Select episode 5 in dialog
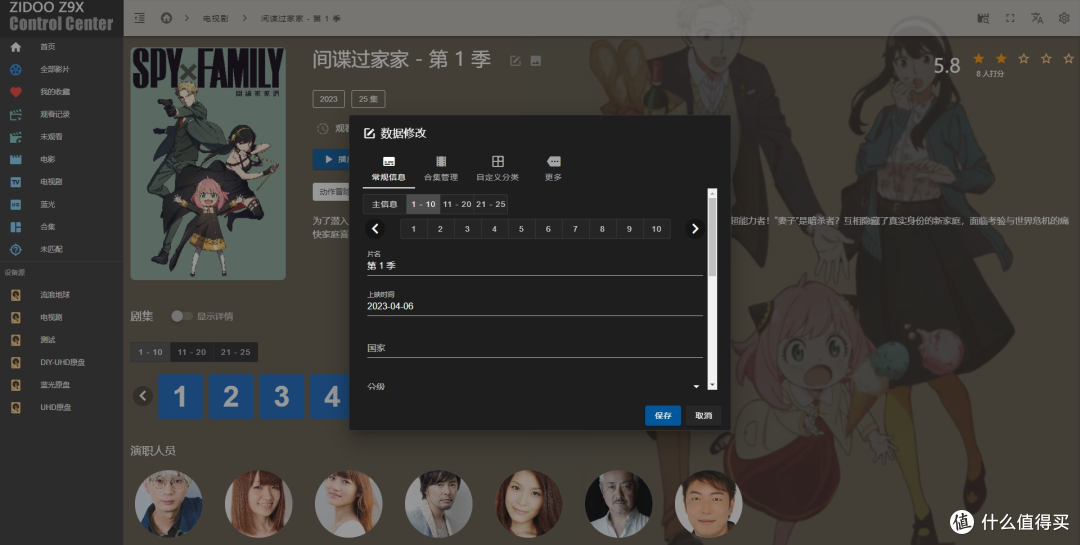The image size is (1080, 545). coord(521,229)
